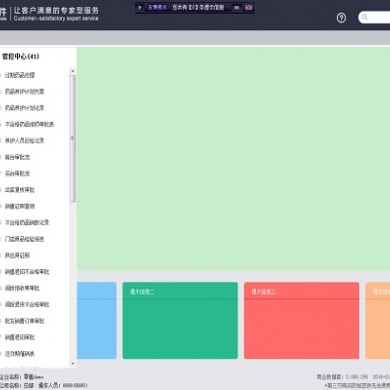
Task: Open the 管控中心(41) sidebar header
Action: pos(20,56)
